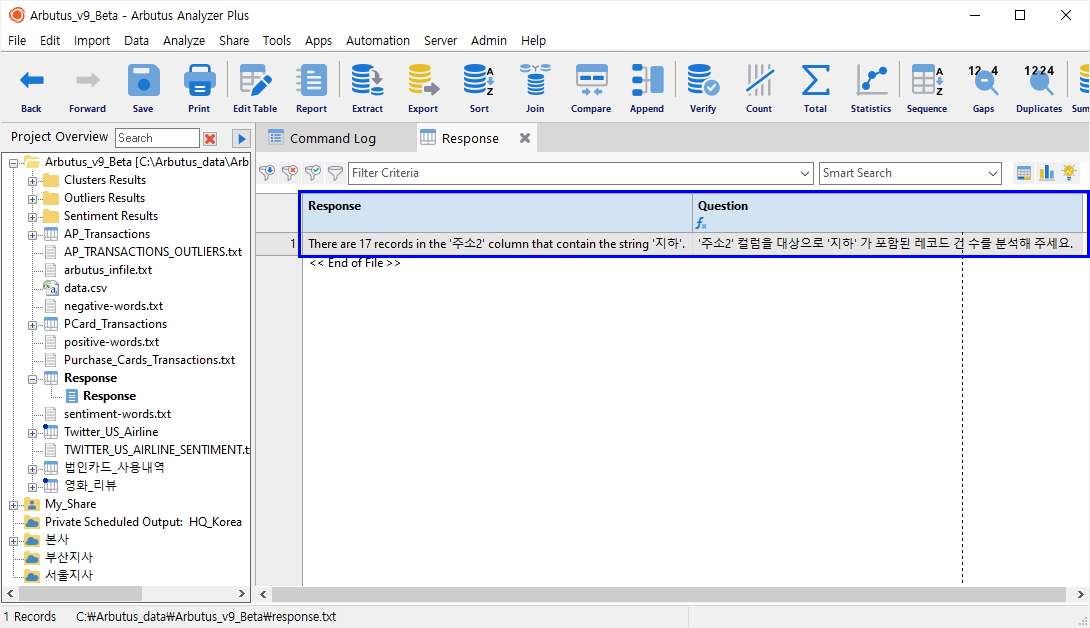Click the Question column header
The width and height of the screenshot is (1090, 628).
888,213
